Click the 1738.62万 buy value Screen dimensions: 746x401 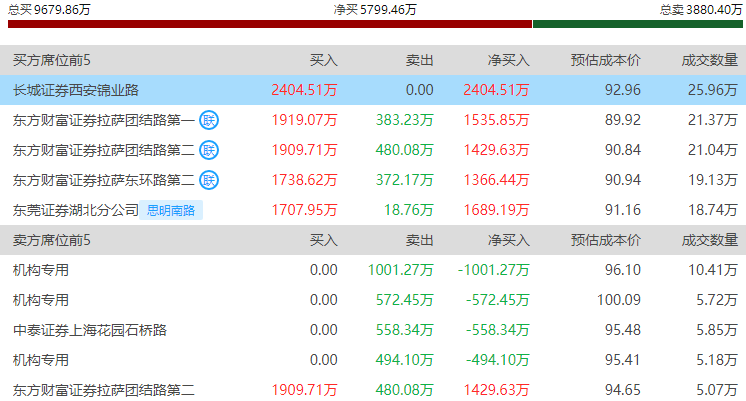[x=304, y=180]
